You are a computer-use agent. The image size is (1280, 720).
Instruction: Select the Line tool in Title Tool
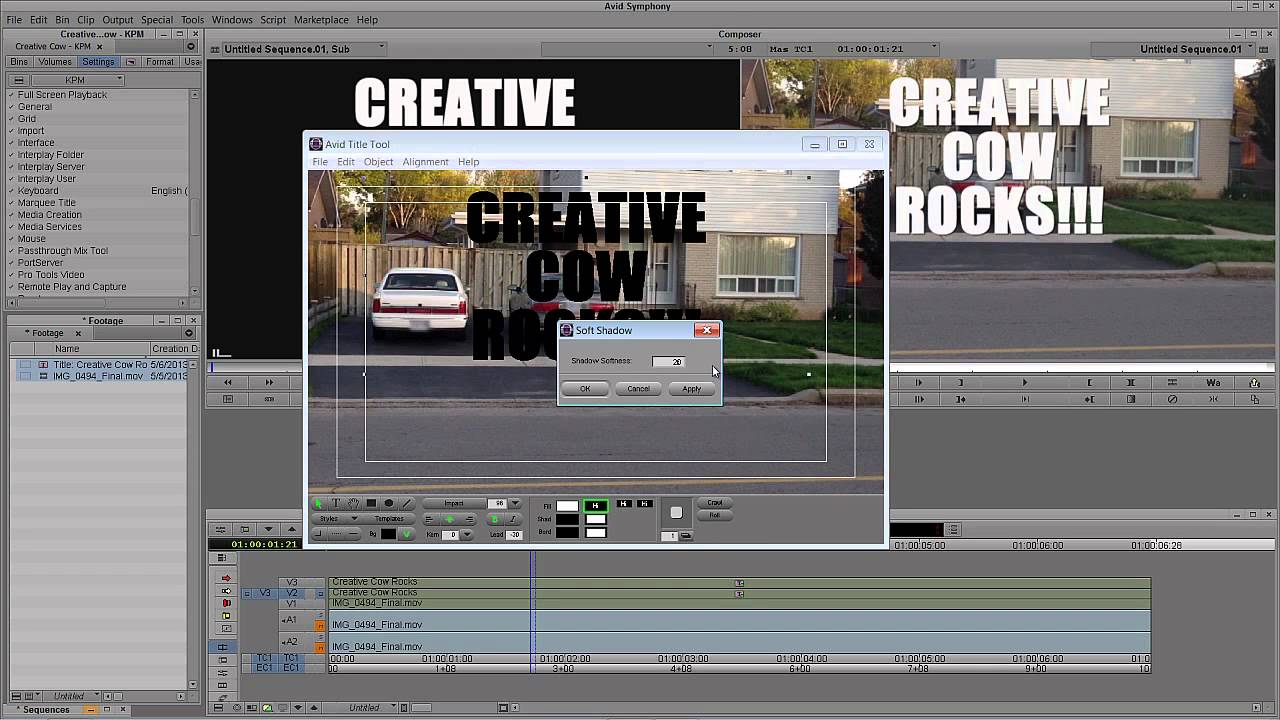[407, 503]
